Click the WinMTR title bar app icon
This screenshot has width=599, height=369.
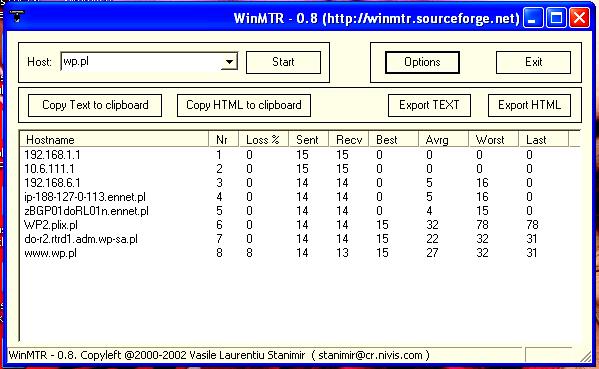(x=16, y=16)
